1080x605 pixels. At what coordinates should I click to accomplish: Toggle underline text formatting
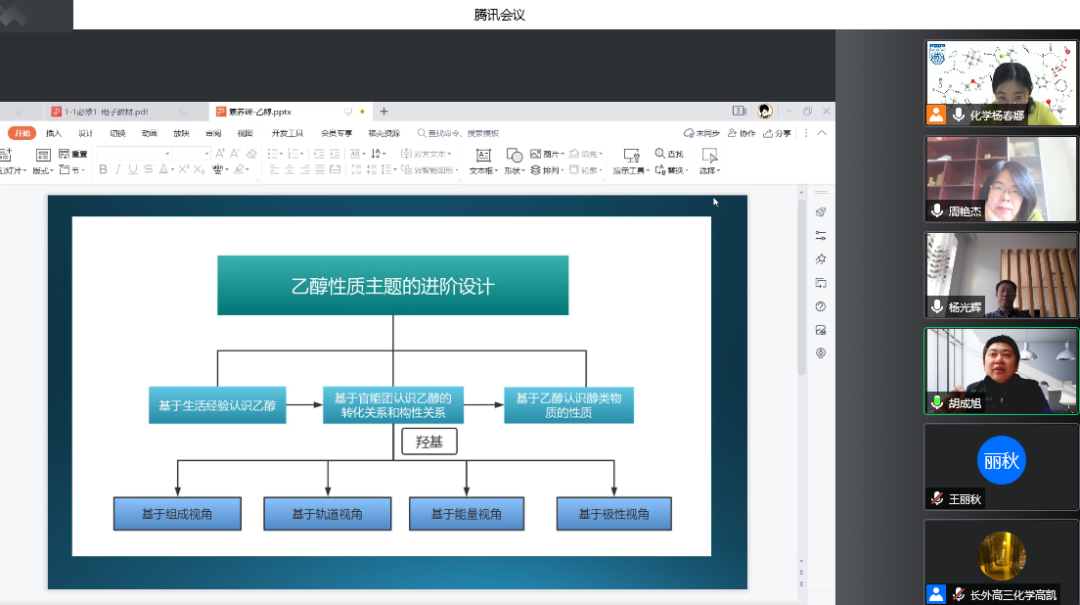click(133, 170)
